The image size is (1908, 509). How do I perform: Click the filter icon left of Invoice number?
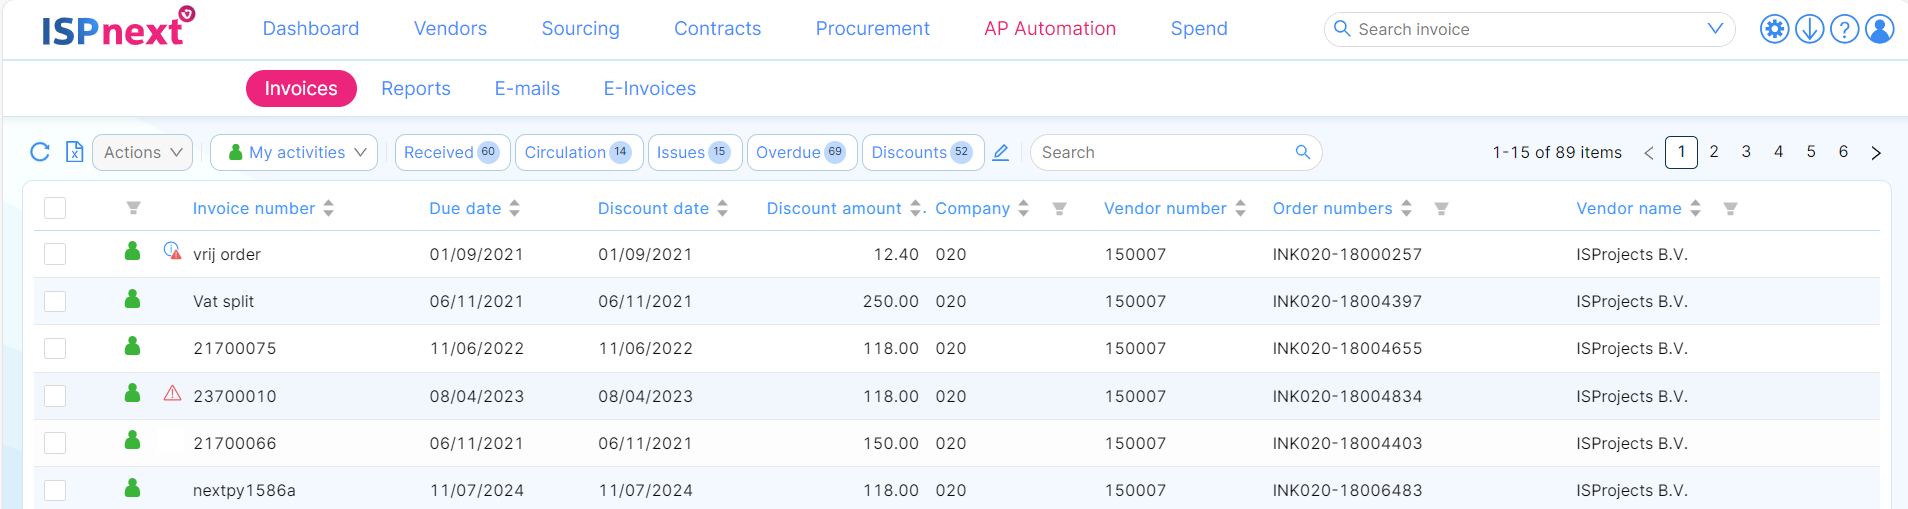tap(133, 209)
